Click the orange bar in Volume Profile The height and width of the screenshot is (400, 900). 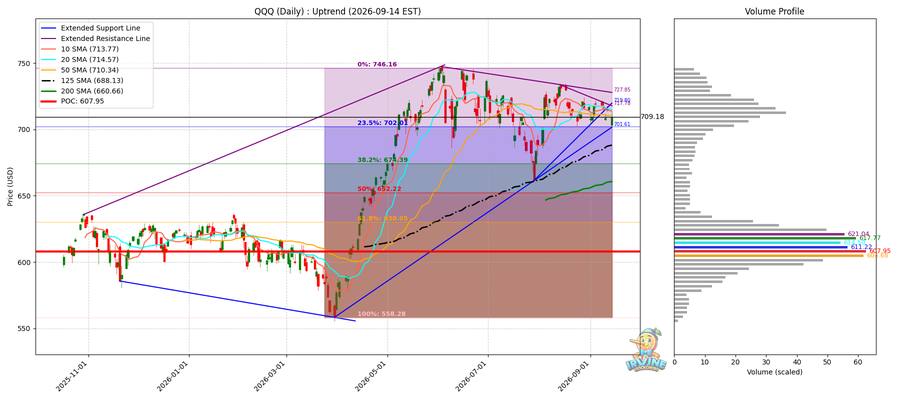[769, 255]
